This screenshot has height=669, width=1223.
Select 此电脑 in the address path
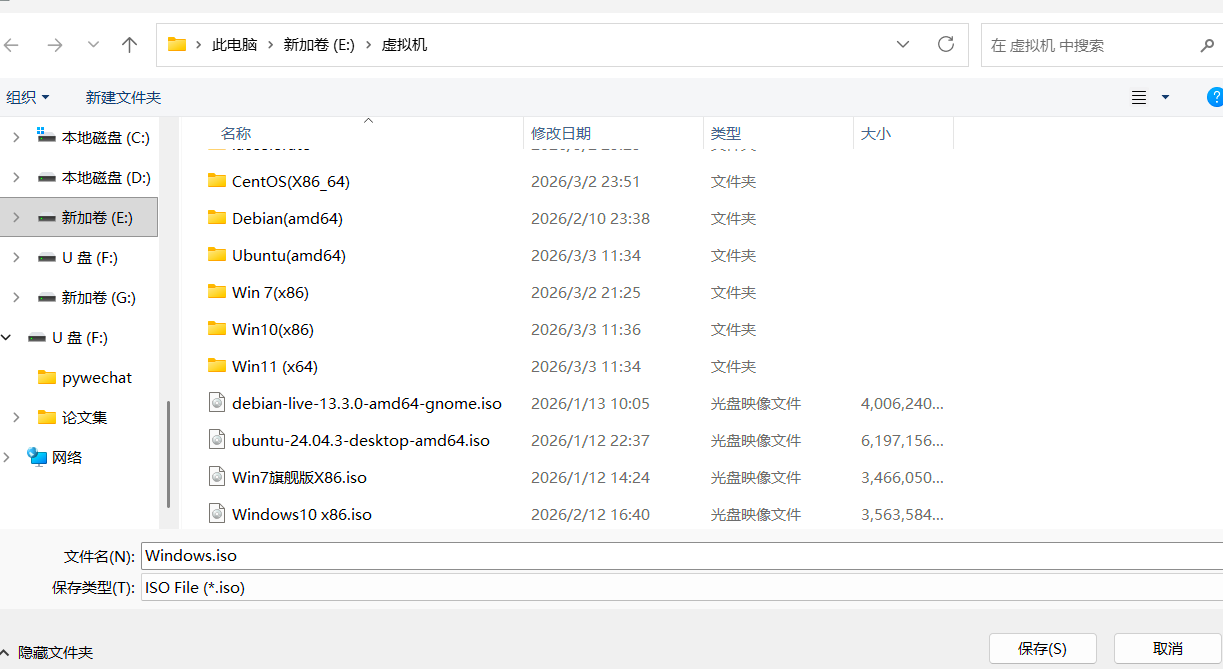point(234,45)
